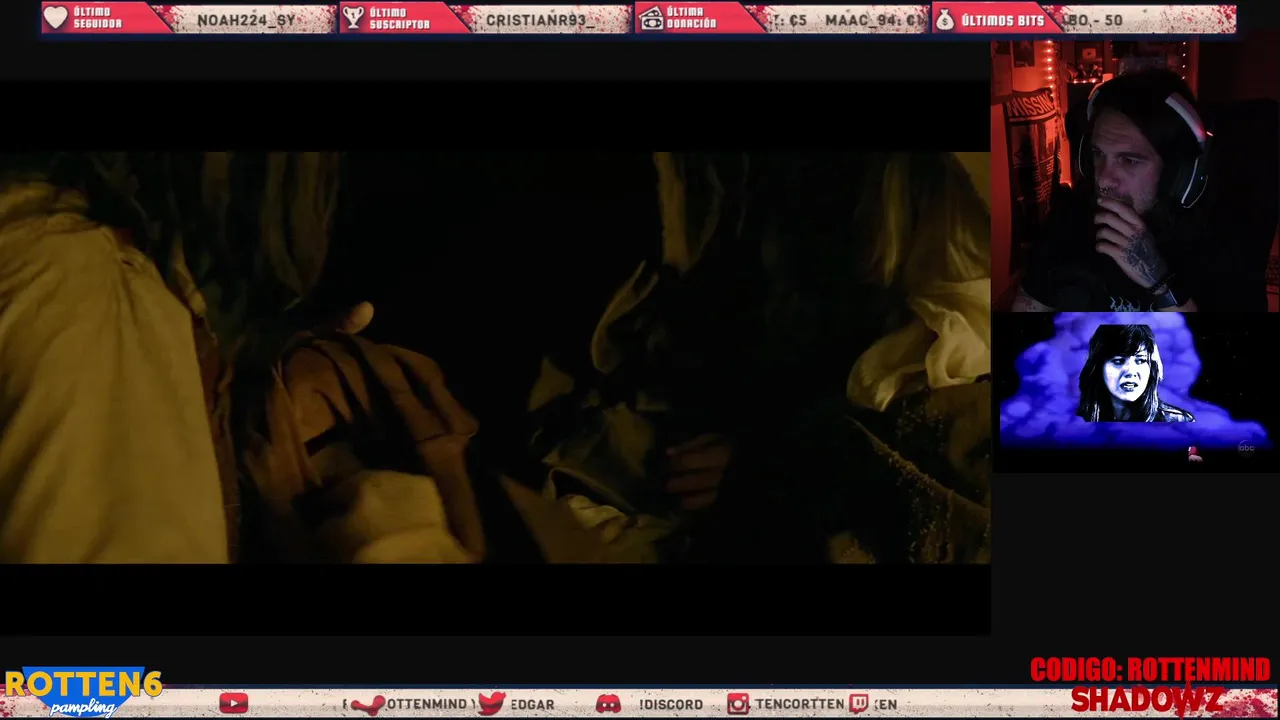This screenshot has width=1280, height=720.
Task: Click subscriber name CRISTIANR93_
Action: [540, 20]
